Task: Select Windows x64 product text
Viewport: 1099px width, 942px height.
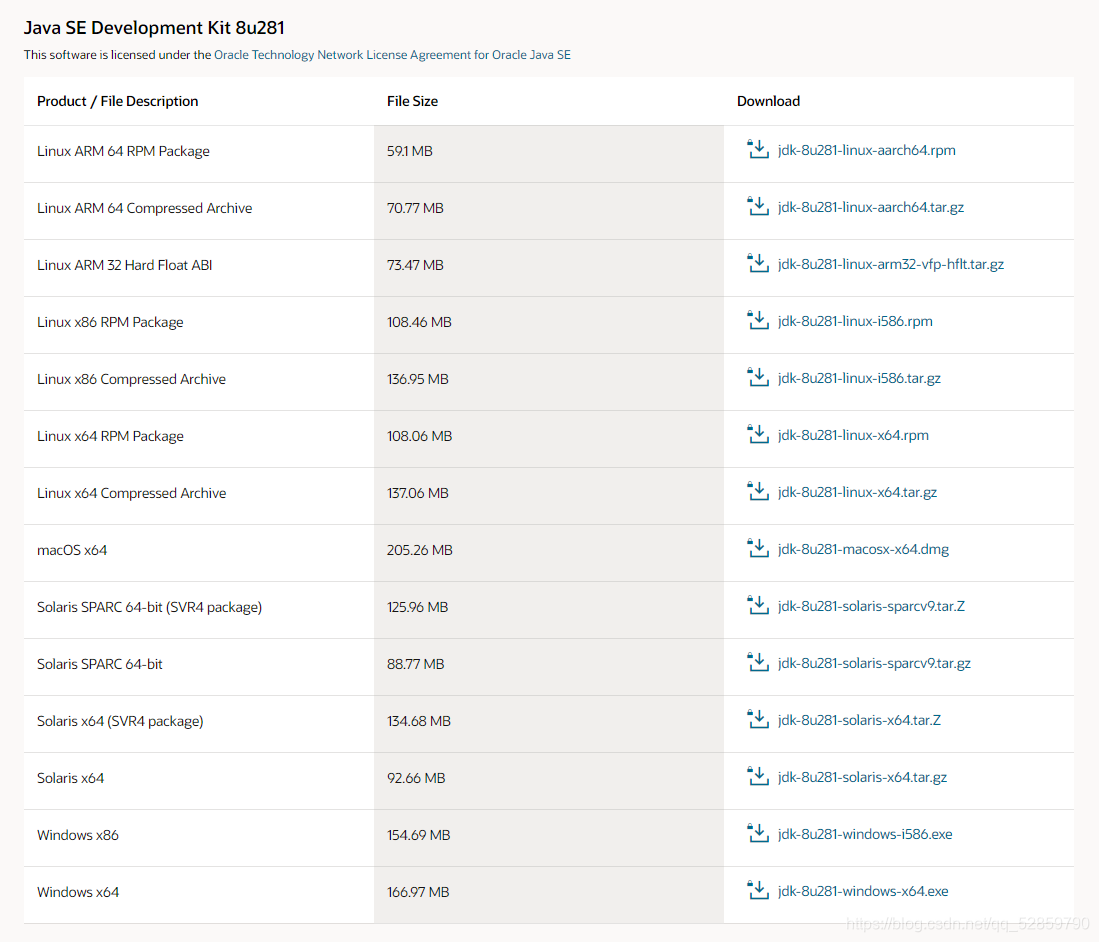Action: pyautogui.click(x=78, y=892)
